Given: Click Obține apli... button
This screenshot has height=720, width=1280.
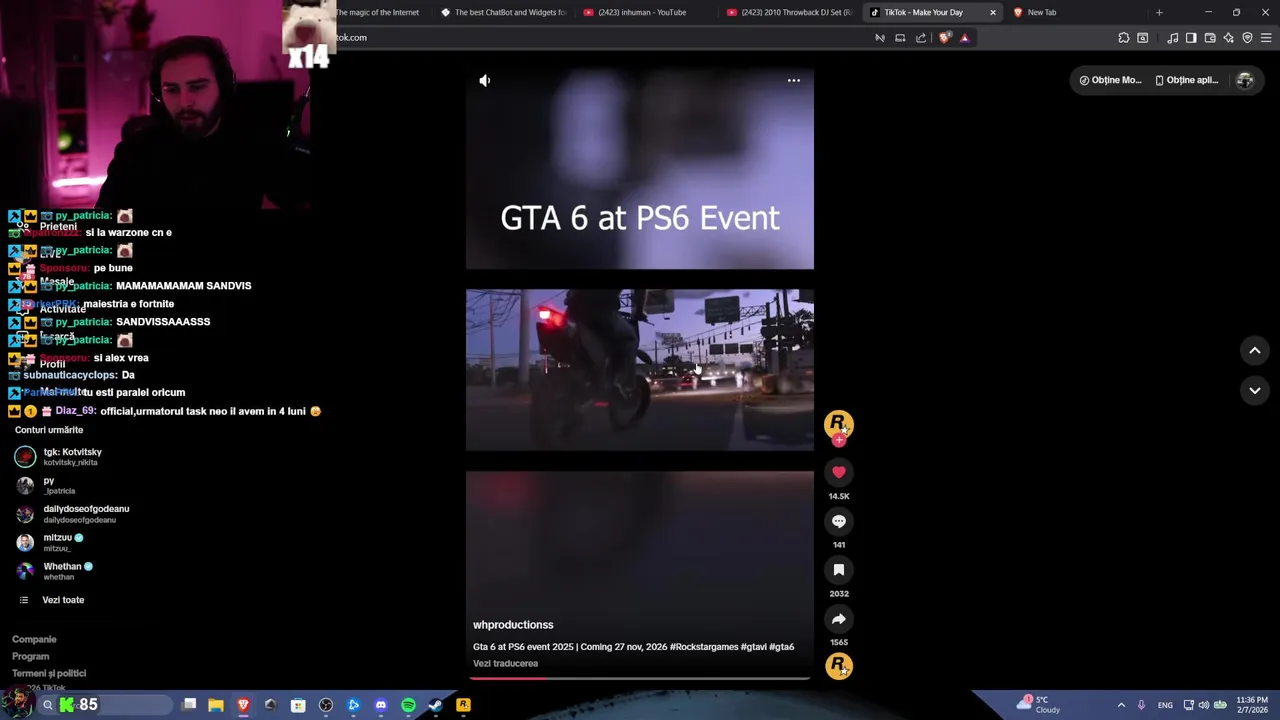Looking at the screenshot, I should coord(1186,80).
